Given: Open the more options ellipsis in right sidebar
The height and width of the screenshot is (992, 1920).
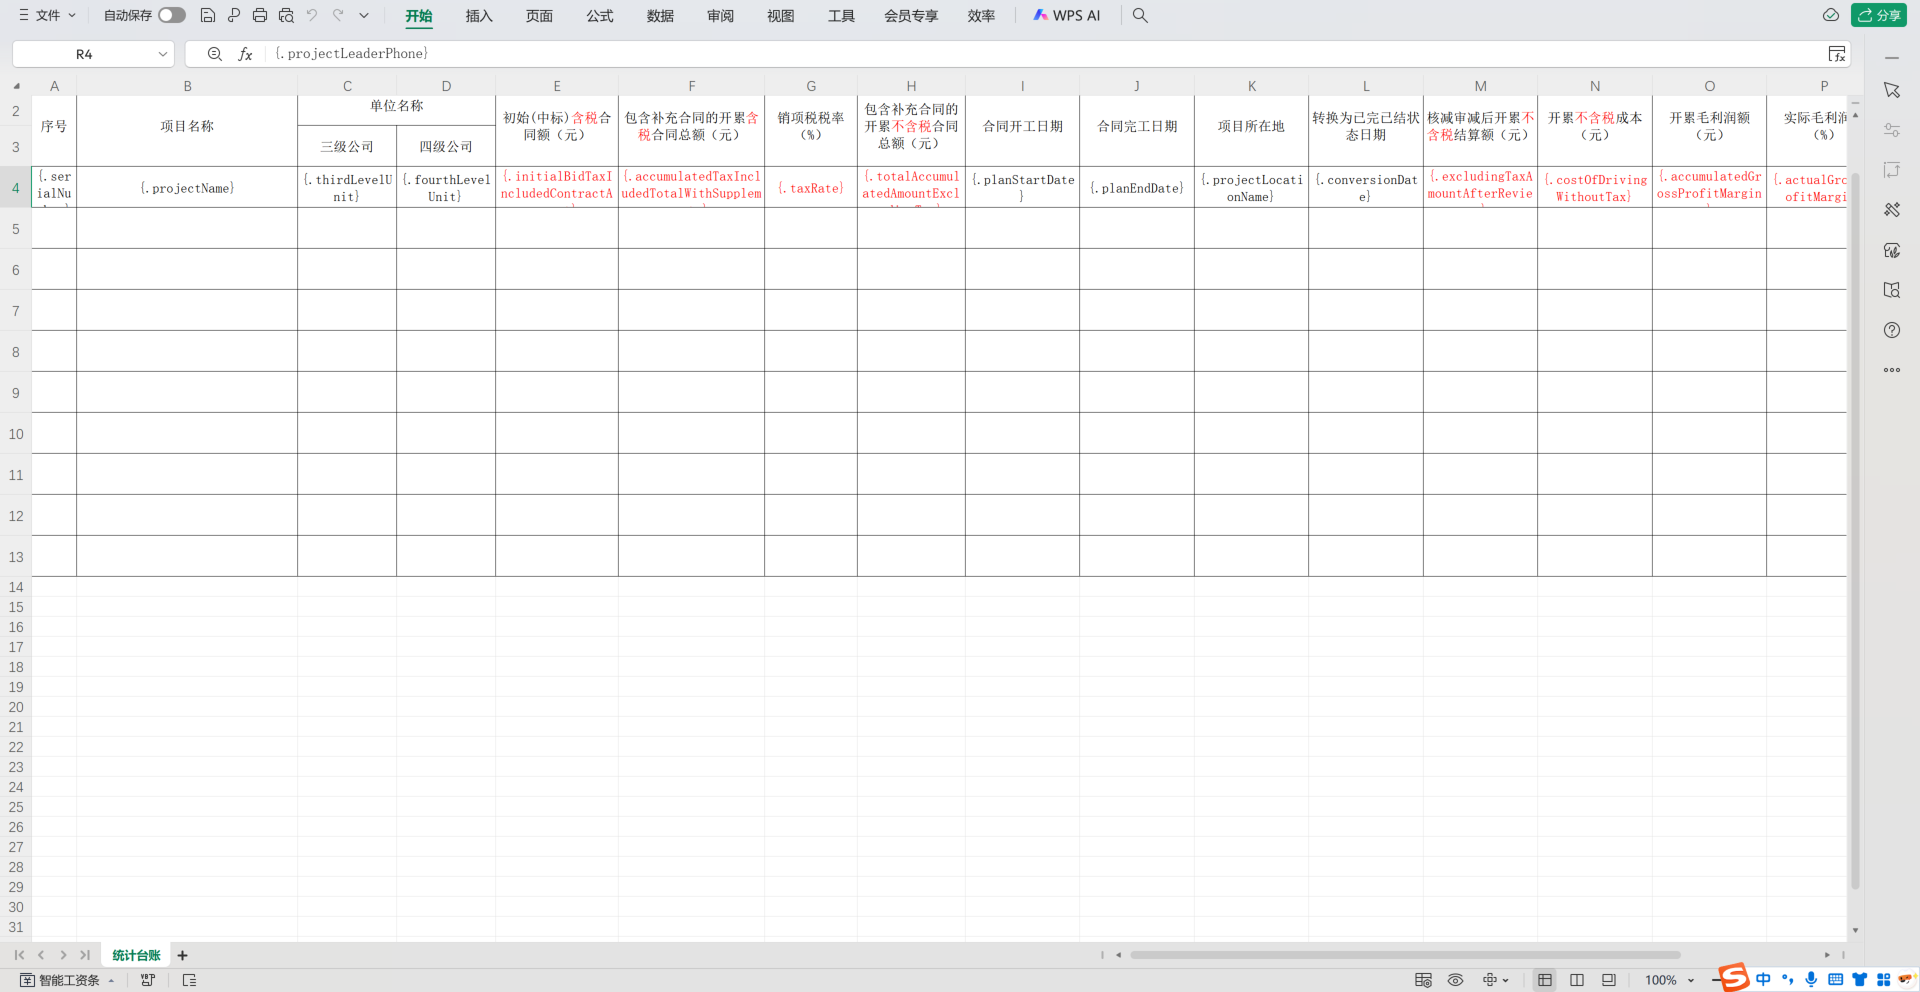Looking at the screenshot, I should [1892, 370].
